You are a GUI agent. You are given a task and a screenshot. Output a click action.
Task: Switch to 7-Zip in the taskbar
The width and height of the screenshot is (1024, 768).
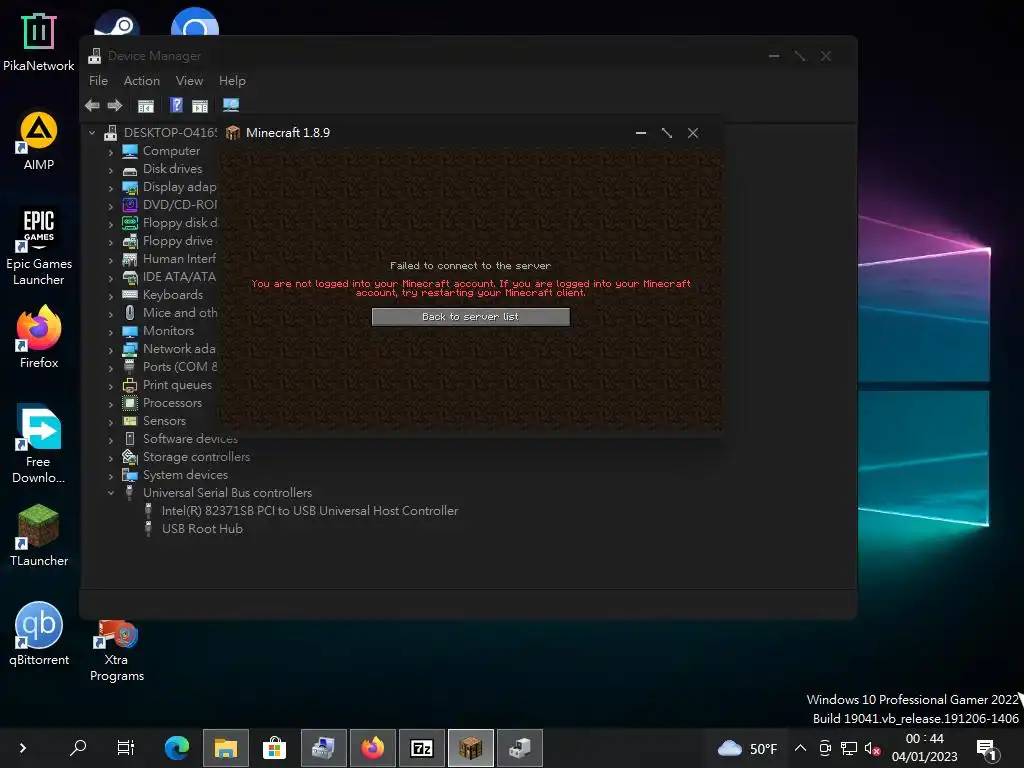coord(422,748)
